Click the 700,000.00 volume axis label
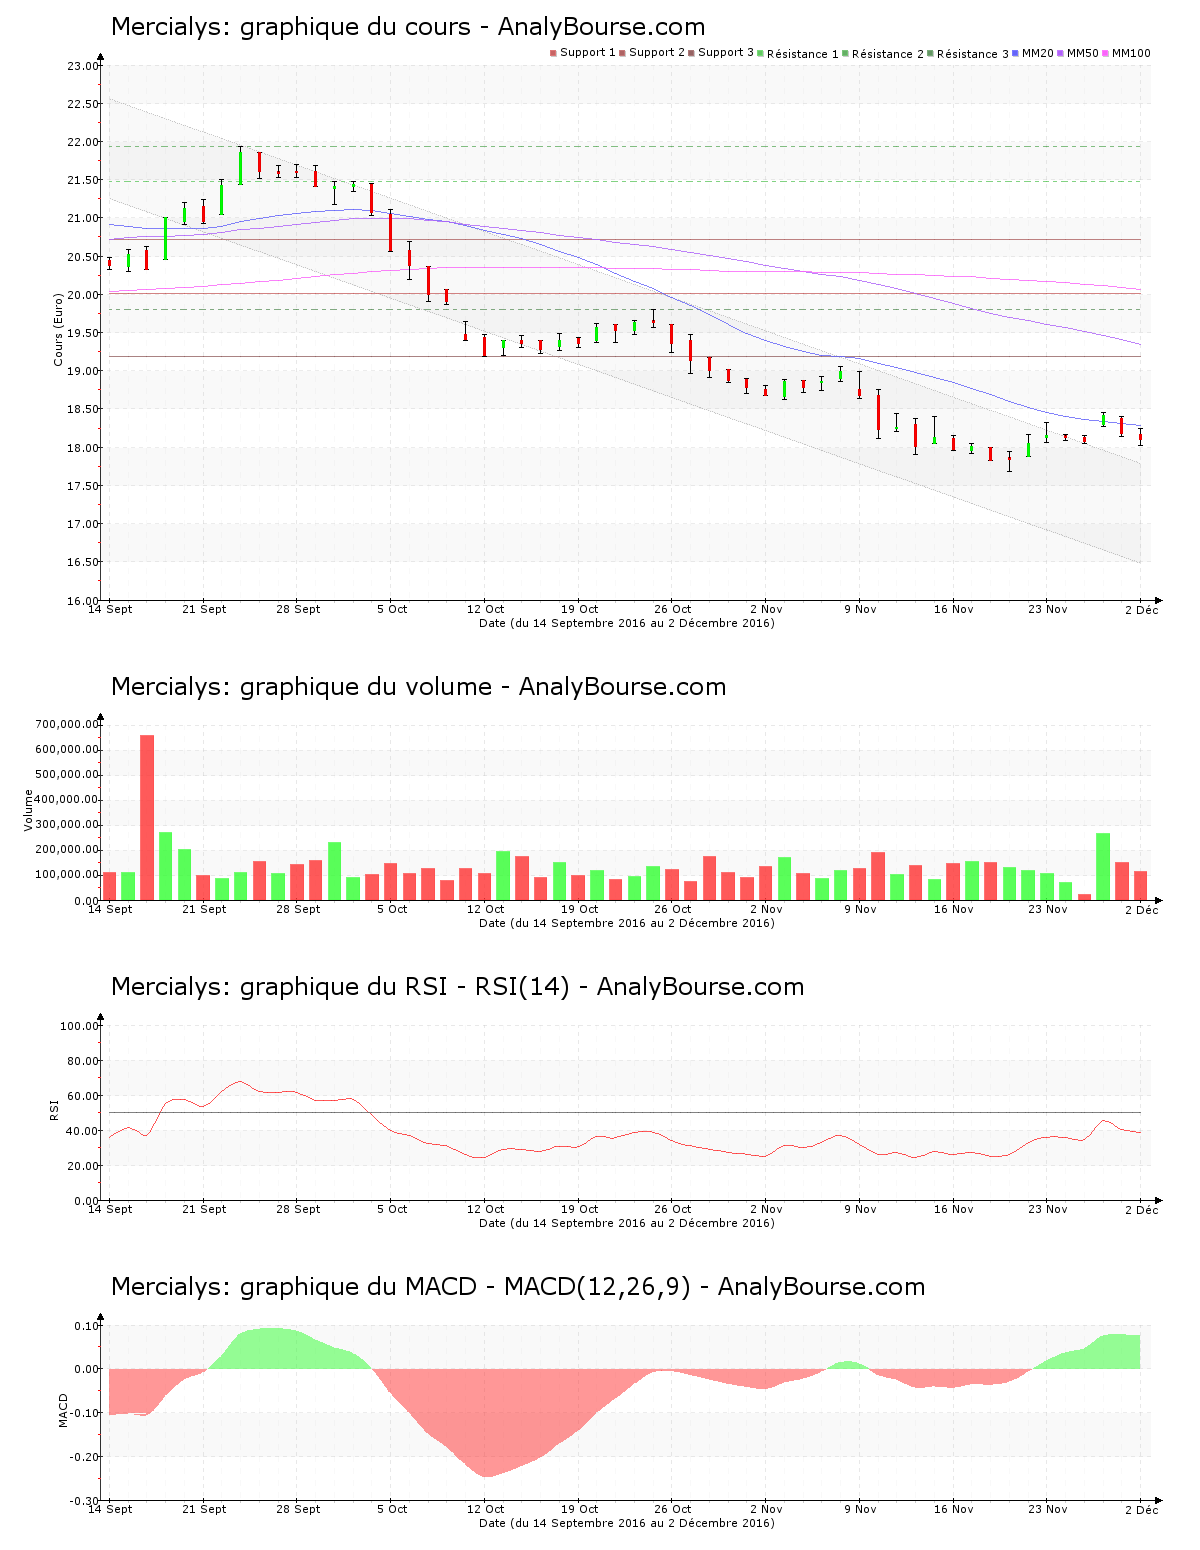This screenshot has width=1200, height=1550. click(x=67, y=724)
